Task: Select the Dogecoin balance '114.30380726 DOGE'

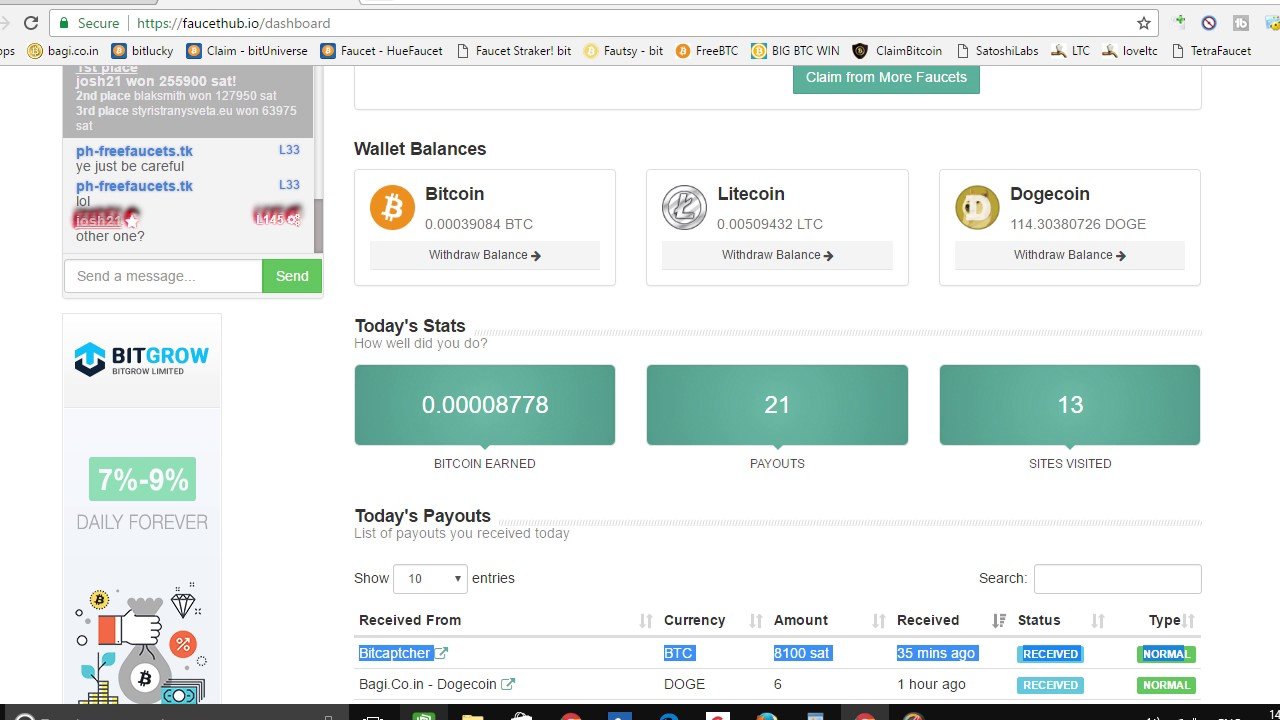Action: tap(1078, 224)
